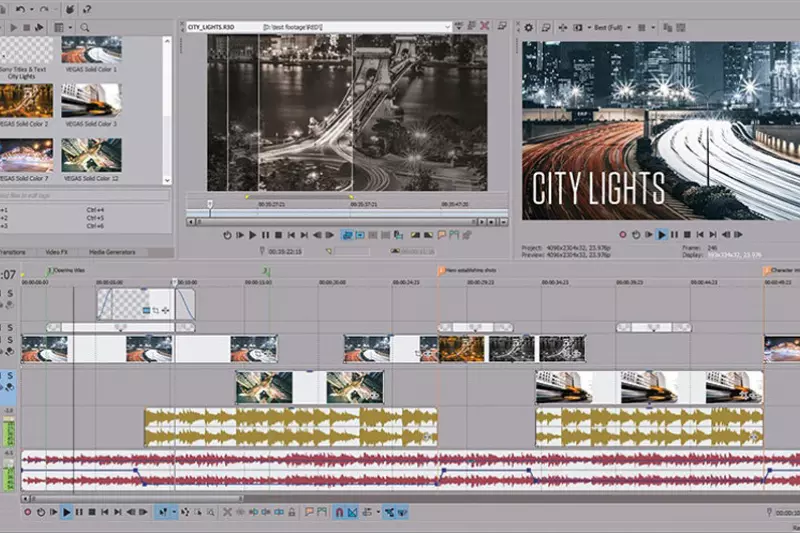The height and width of the screenshot is (533, 800).
Task: Toggle solo on the top video track
Action: point(10,293)
